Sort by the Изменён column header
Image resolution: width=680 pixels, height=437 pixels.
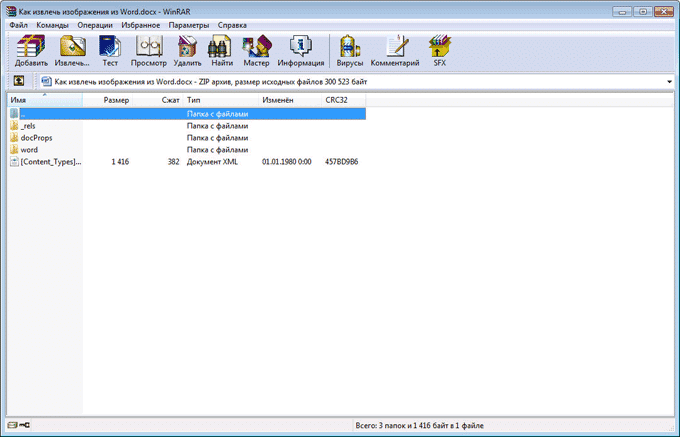(290, 100)
